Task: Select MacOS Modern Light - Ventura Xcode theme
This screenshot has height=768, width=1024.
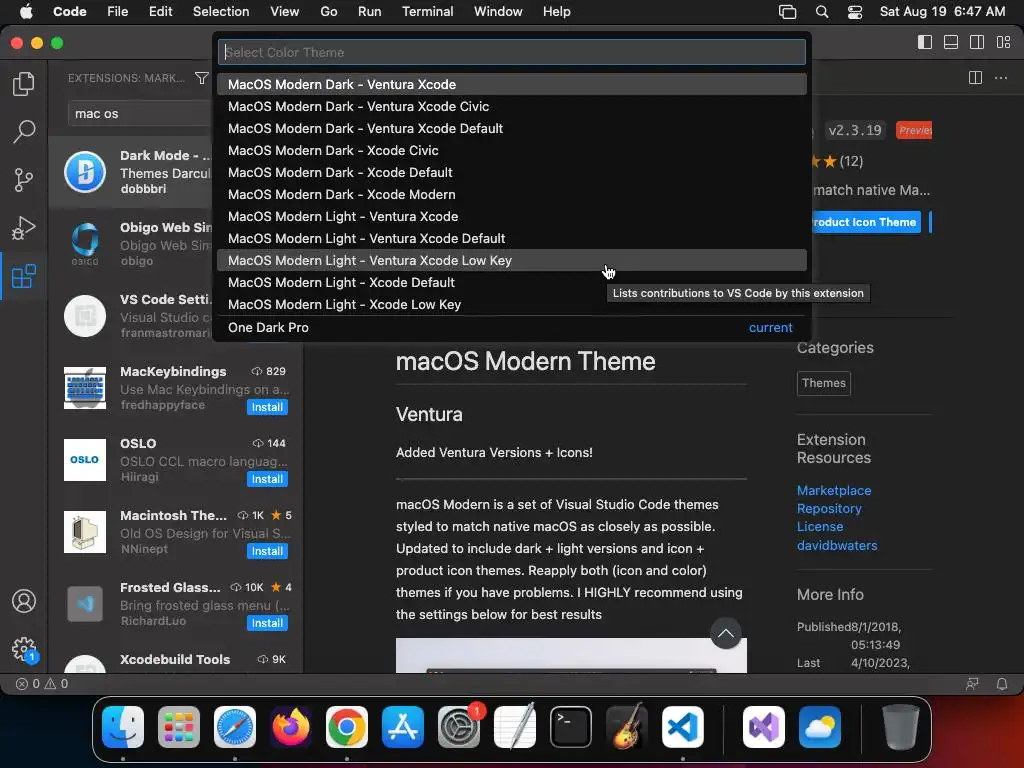Action: pyautogui.click(x=512, y=216)
